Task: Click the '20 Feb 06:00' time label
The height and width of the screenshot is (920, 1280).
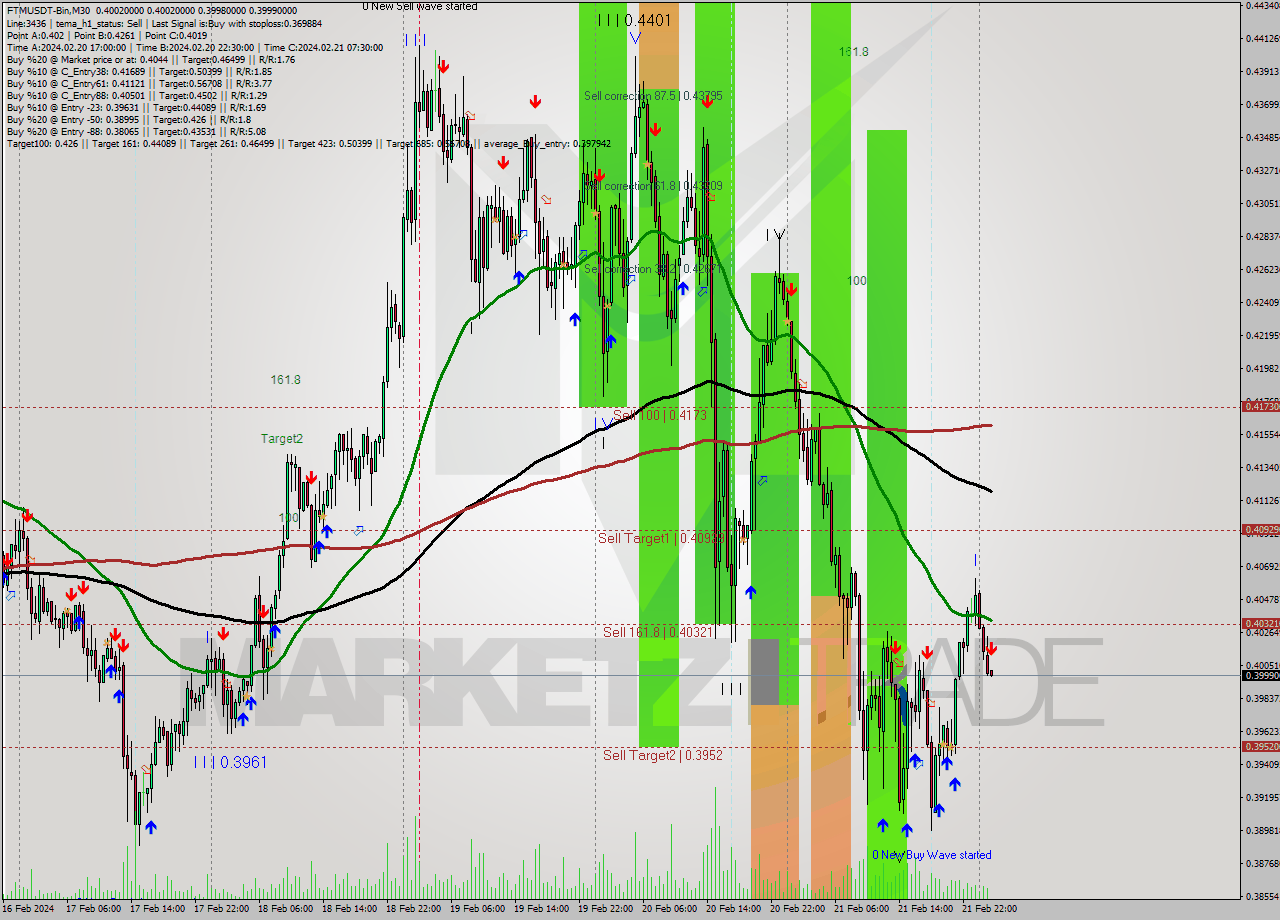Action: pyautogui.click(x=669, y=909)
